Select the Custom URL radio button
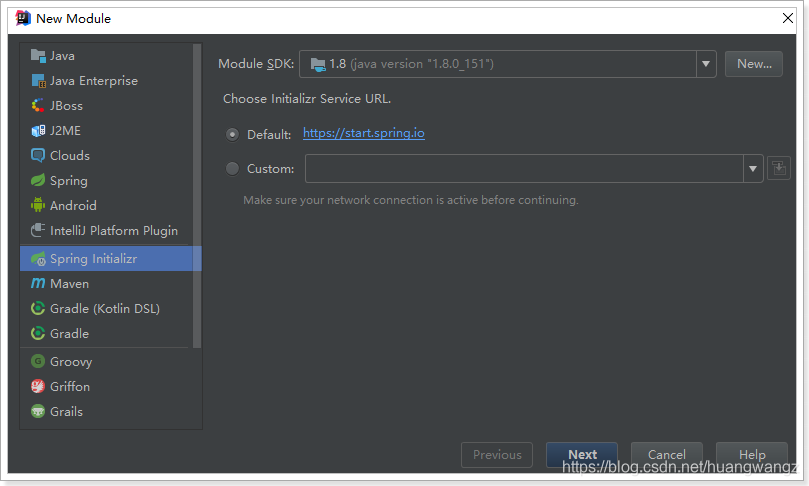The width and height of the screenshot is (809, 486). pyautogui.click(x=232, y=169)
